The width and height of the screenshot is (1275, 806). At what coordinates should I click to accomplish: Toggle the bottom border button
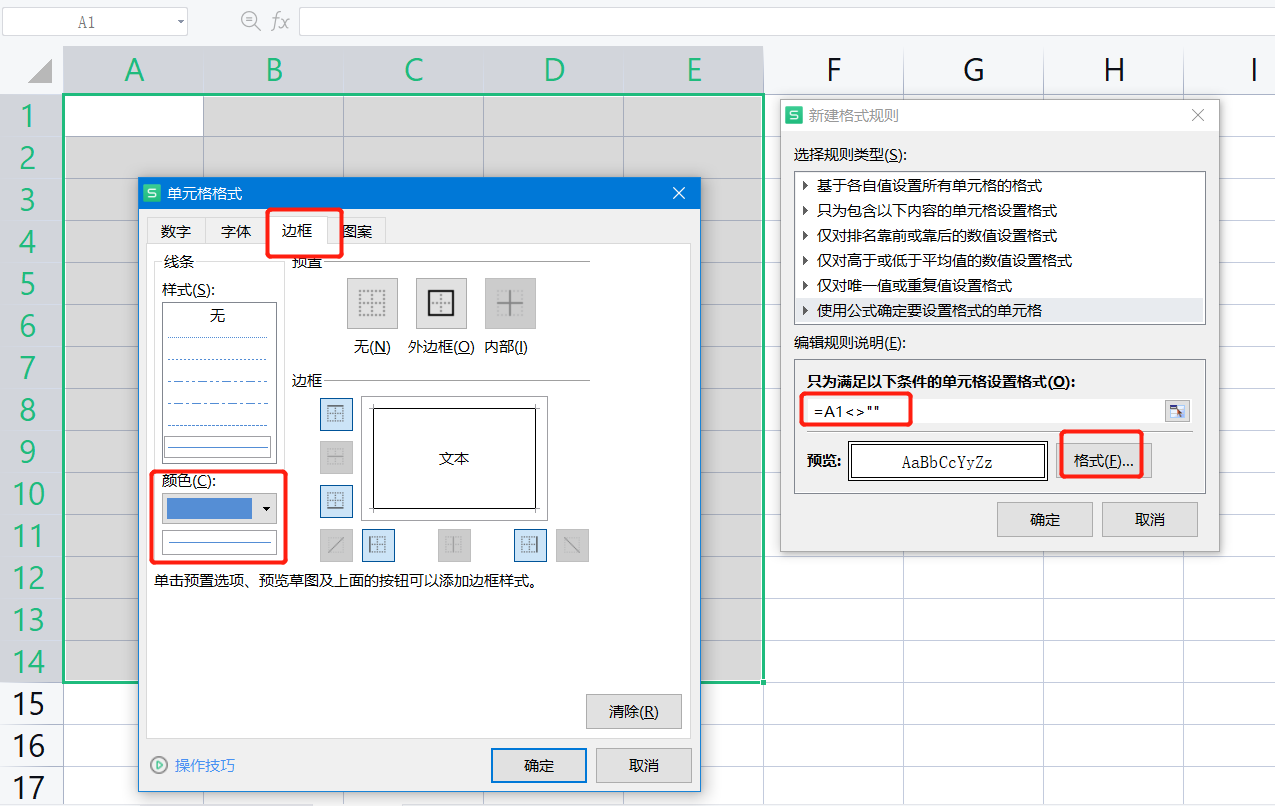click(x=336, y=501)
